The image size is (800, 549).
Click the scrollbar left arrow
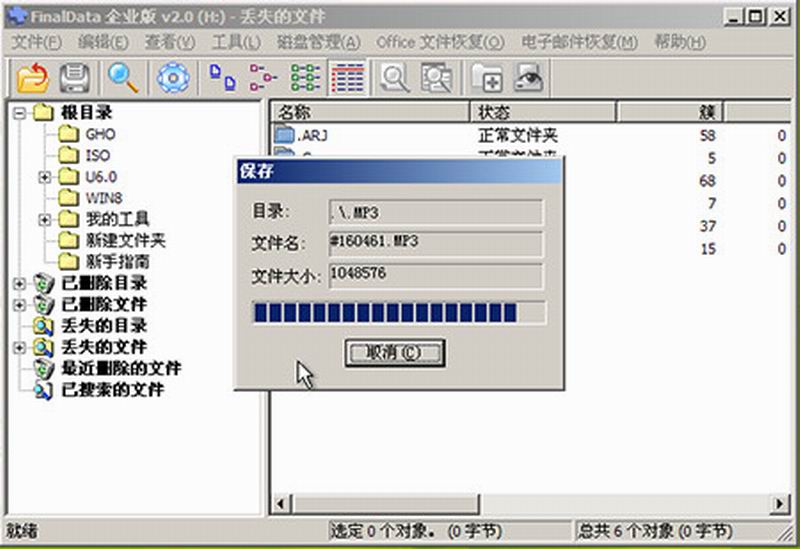pos(280,504)
